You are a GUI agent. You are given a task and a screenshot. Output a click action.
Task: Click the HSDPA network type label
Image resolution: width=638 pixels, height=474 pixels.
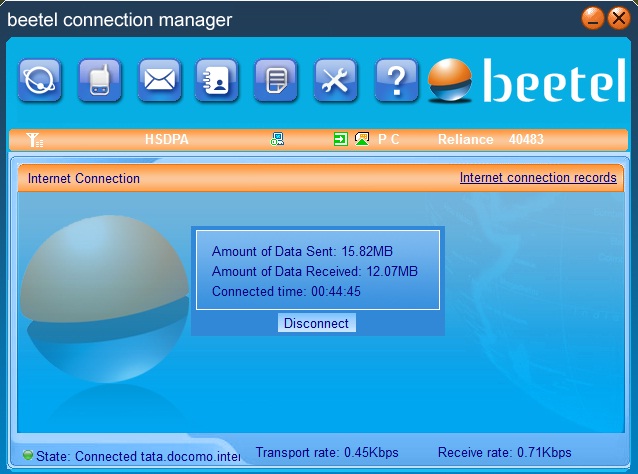click(167, 140)
